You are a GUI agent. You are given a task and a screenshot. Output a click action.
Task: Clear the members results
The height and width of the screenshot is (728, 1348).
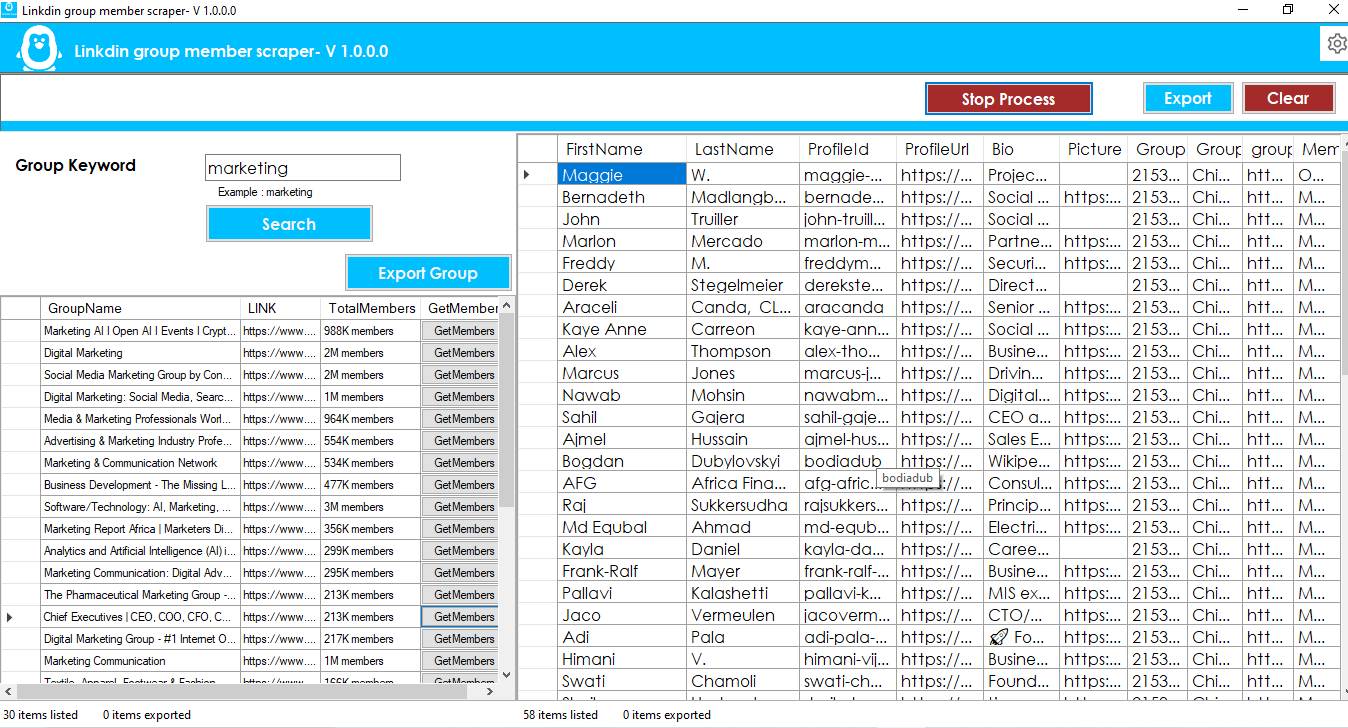pyautogui.click(x=1288, y=98)
